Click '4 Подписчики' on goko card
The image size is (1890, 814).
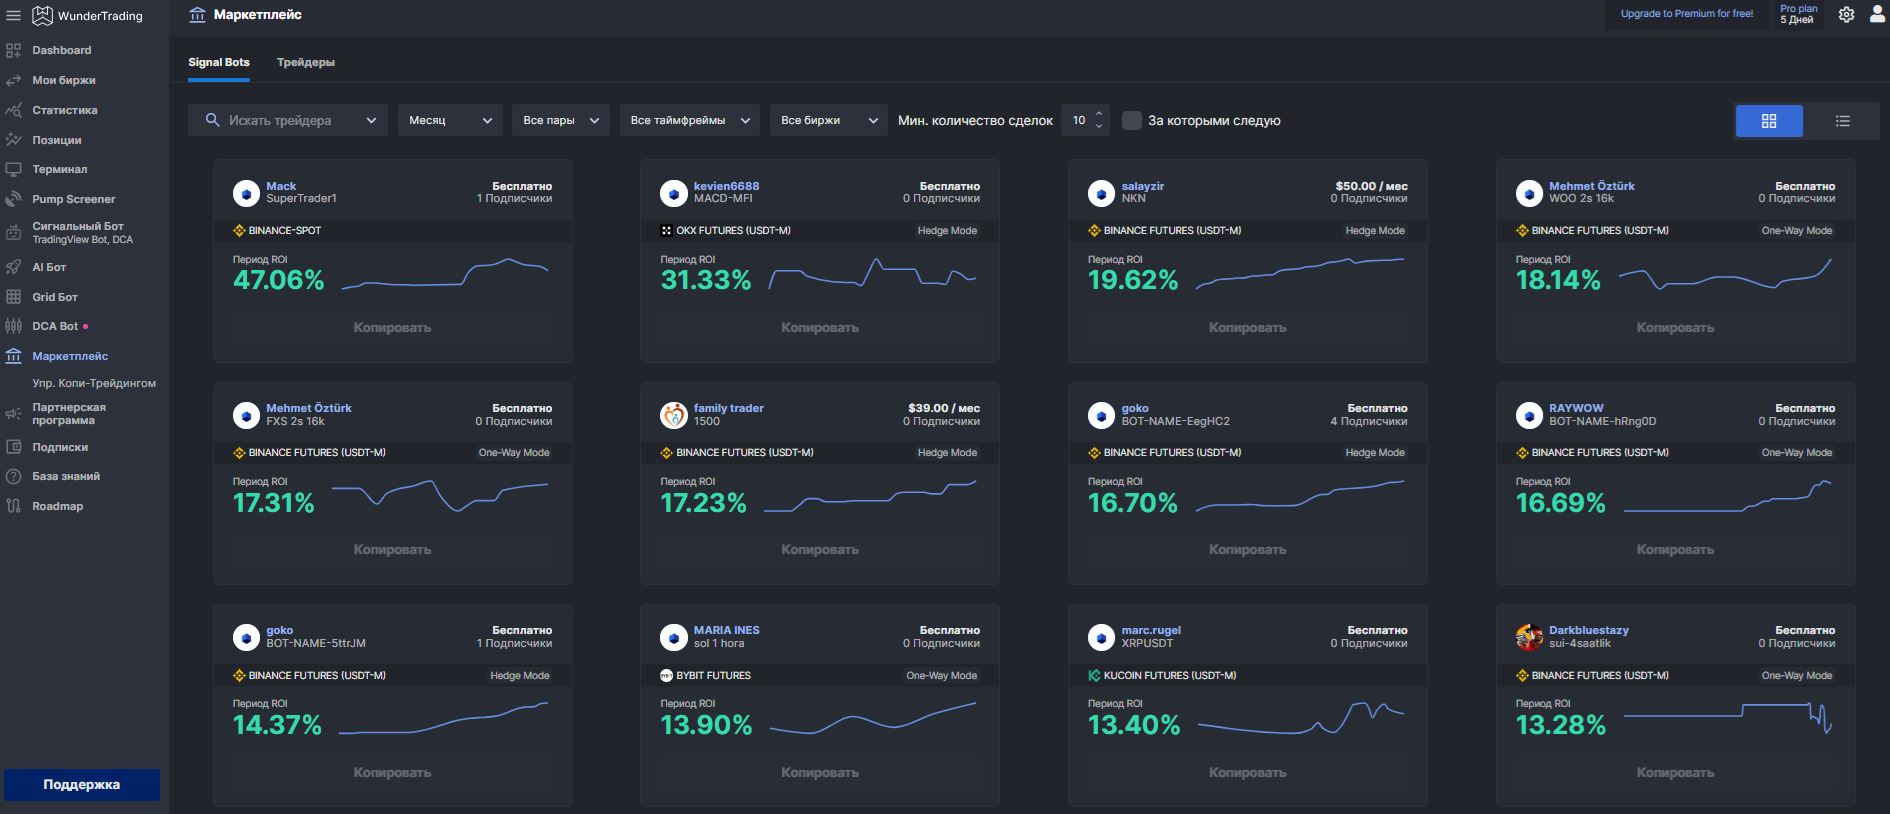click(1369, 421)
